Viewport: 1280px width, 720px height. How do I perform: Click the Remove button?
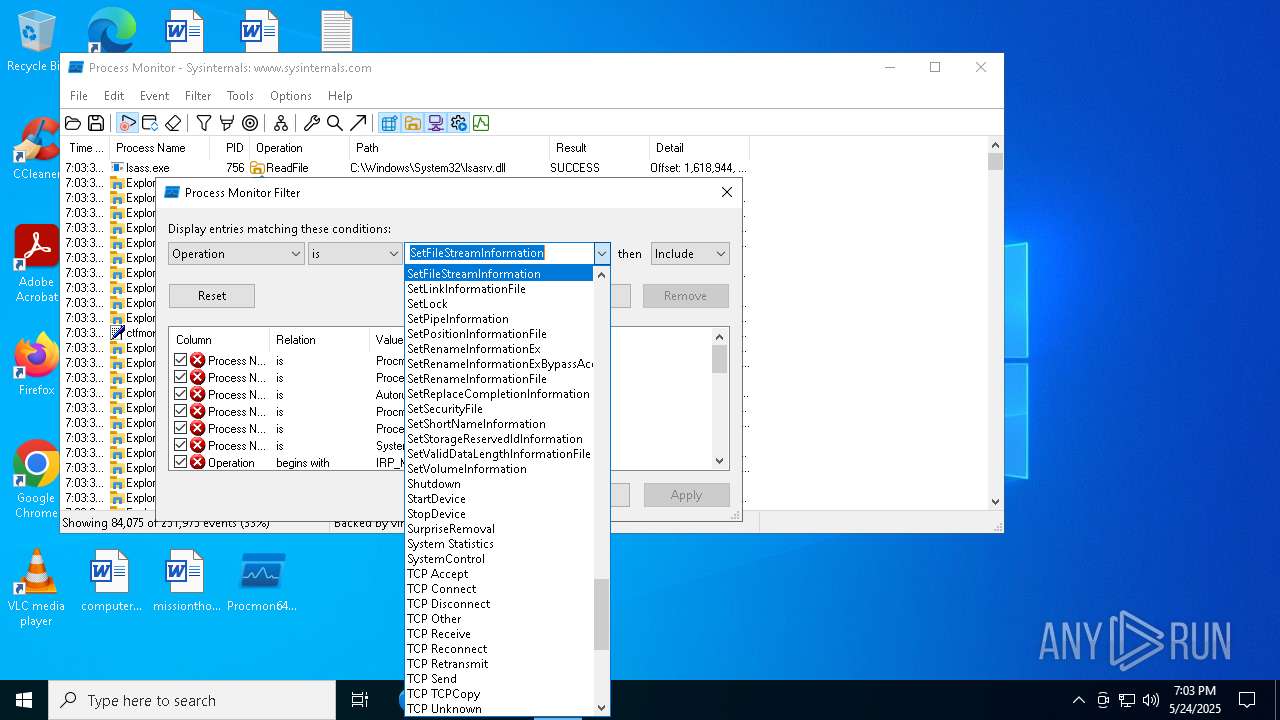pos(686,296)
